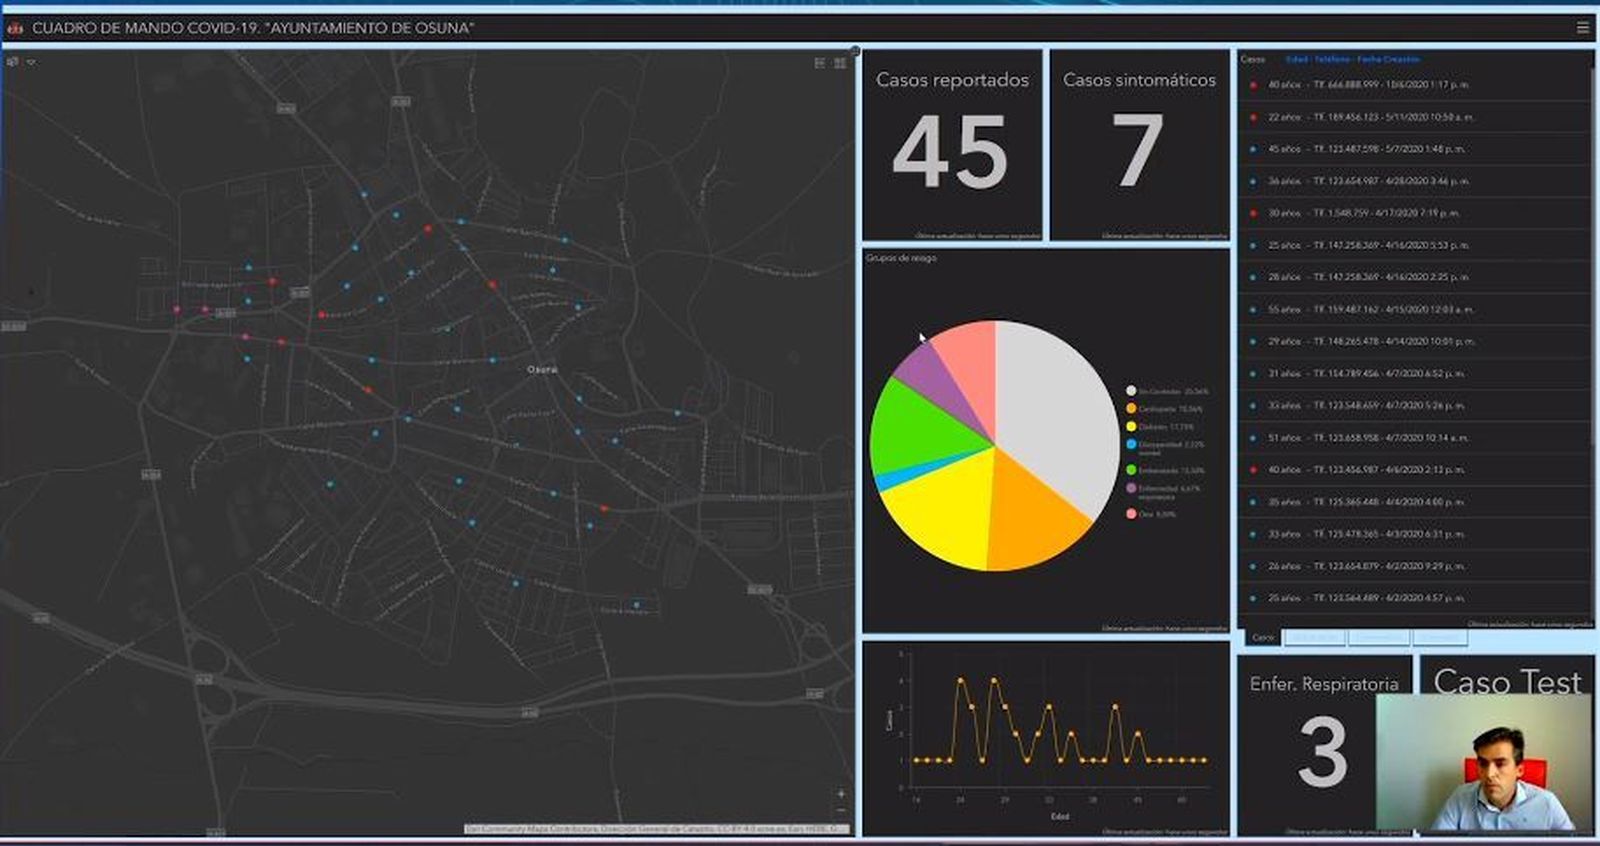
Task: Zoom out on the map
Action: coord(840,811)
